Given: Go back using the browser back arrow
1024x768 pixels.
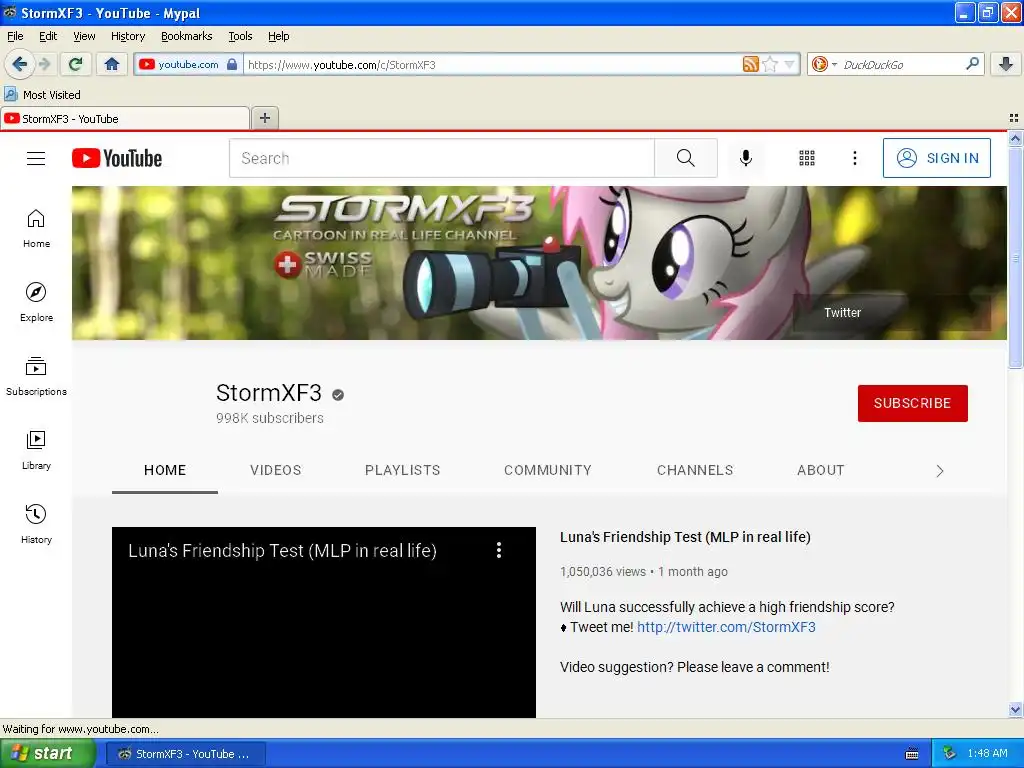Looking at the screenshot, I should tap(19, 64).
